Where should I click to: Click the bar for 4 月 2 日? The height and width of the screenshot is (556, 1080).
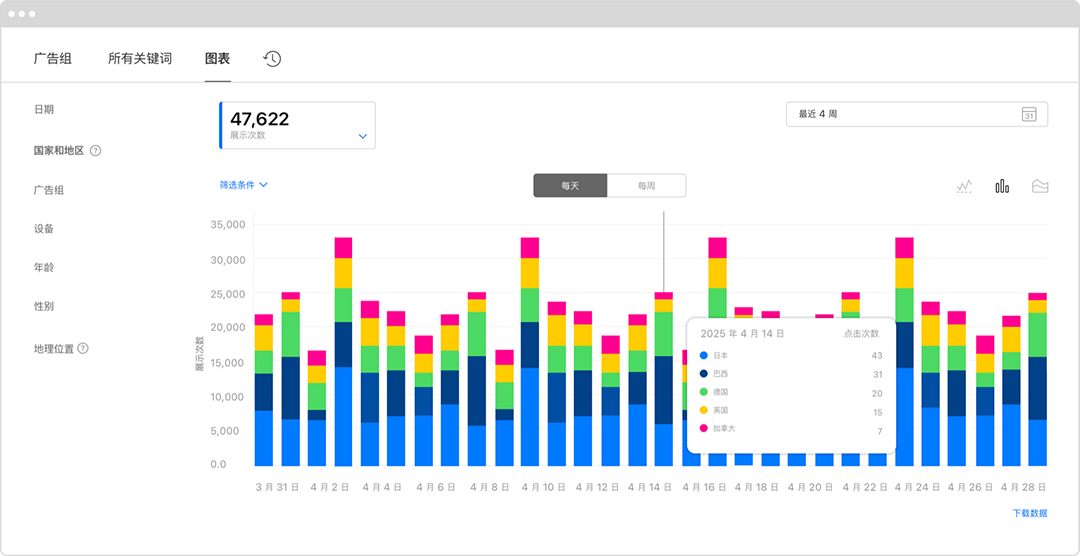[x=344, y=351]
